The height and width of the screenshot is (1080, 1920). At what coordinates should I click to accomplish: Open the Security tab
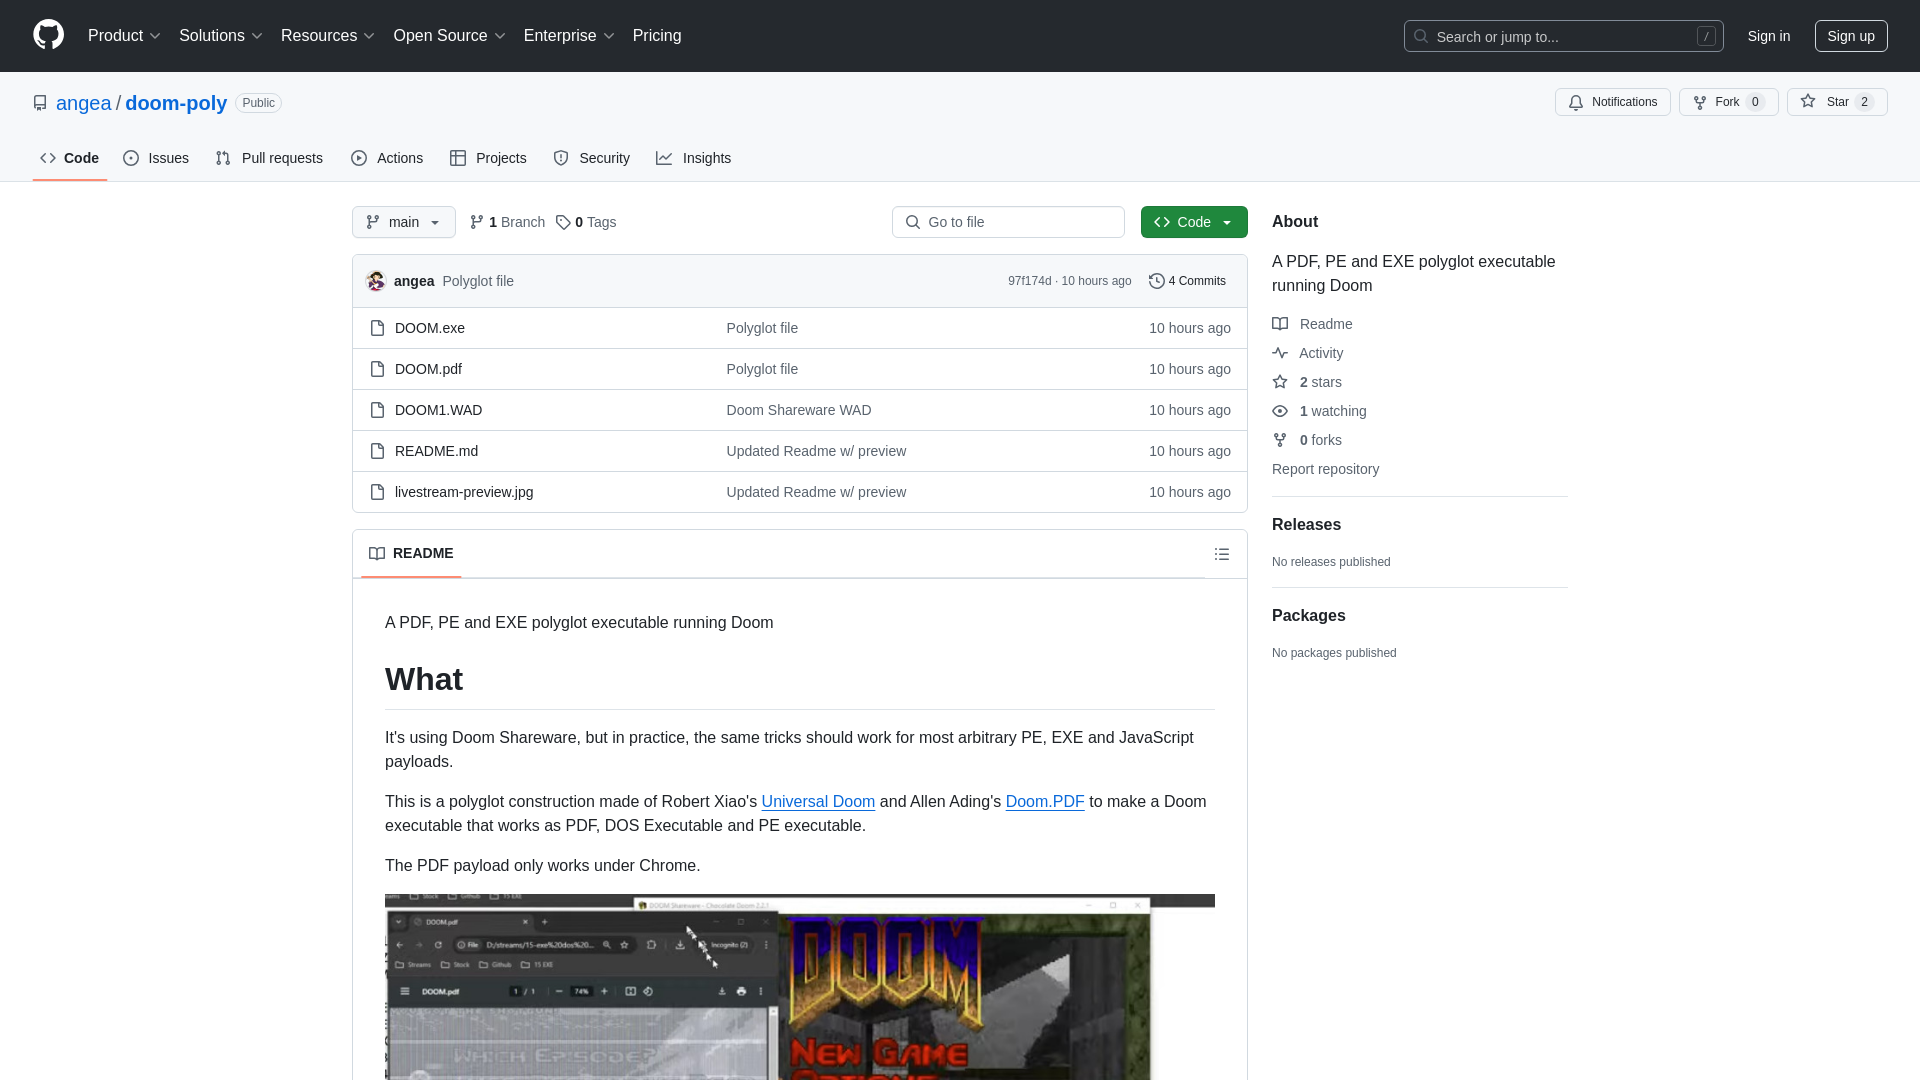[x=592, y=158]
